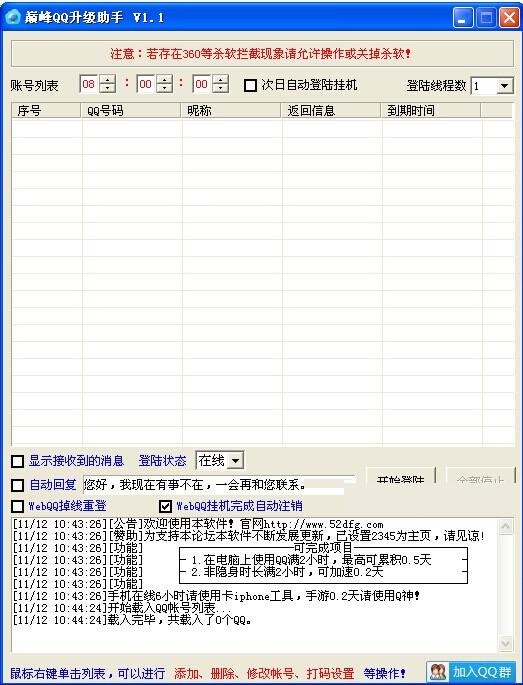The width and height of the screenshot is (523, 685).
Task: Click the auto-reply message text field
Action: (218, 485)
